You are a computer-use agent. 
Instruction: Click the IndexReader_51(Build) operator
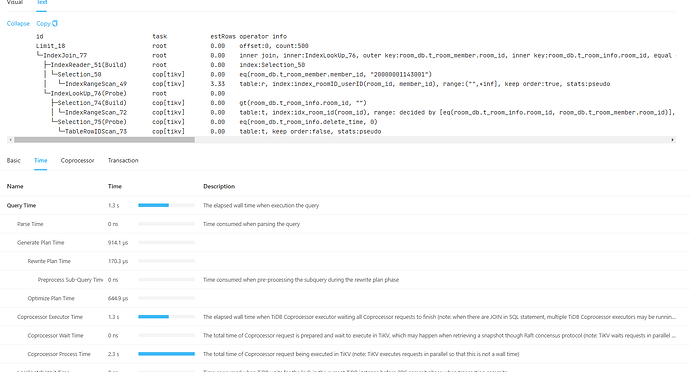[x=88, y=65]
